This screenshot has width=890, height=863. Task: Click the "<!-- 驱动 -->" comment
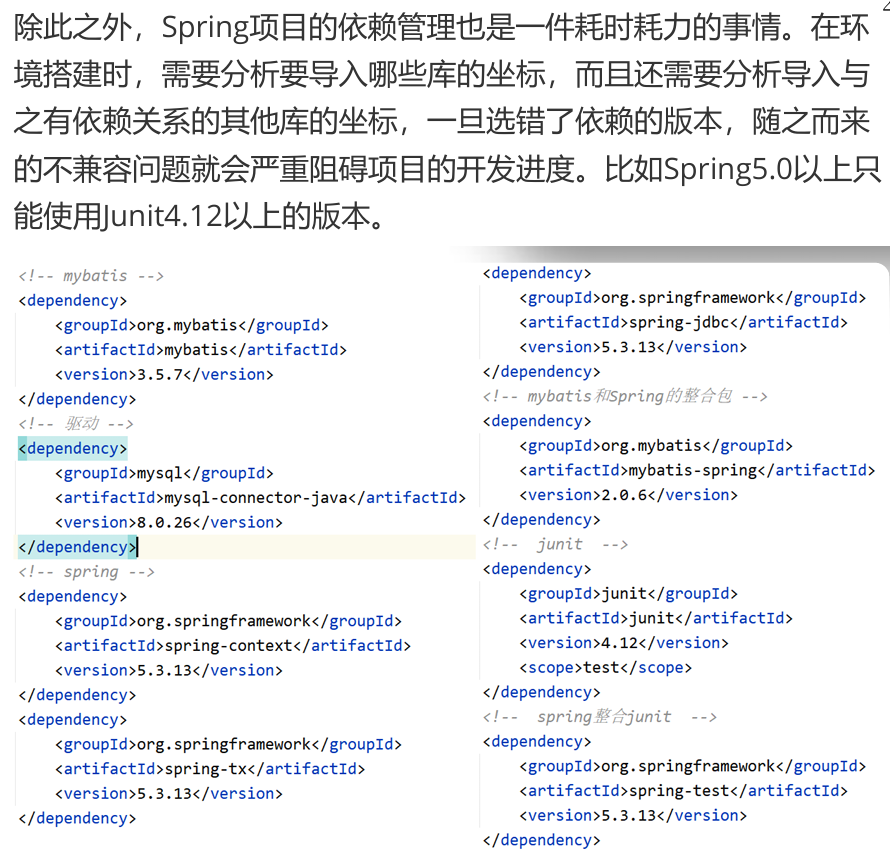coord(75,424)
